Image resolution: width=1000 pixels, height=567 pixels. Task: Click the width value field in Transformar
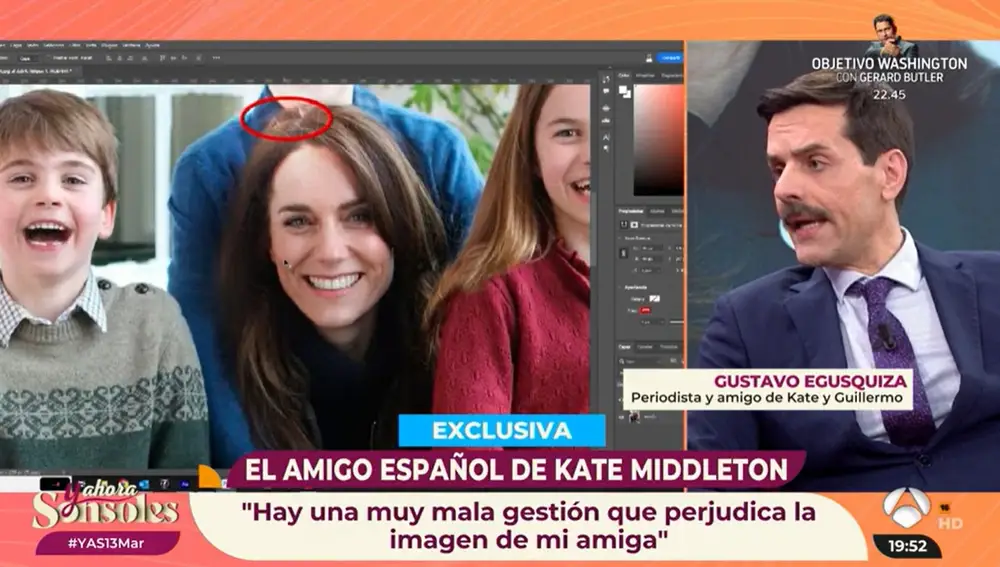(x=651, y=249)
